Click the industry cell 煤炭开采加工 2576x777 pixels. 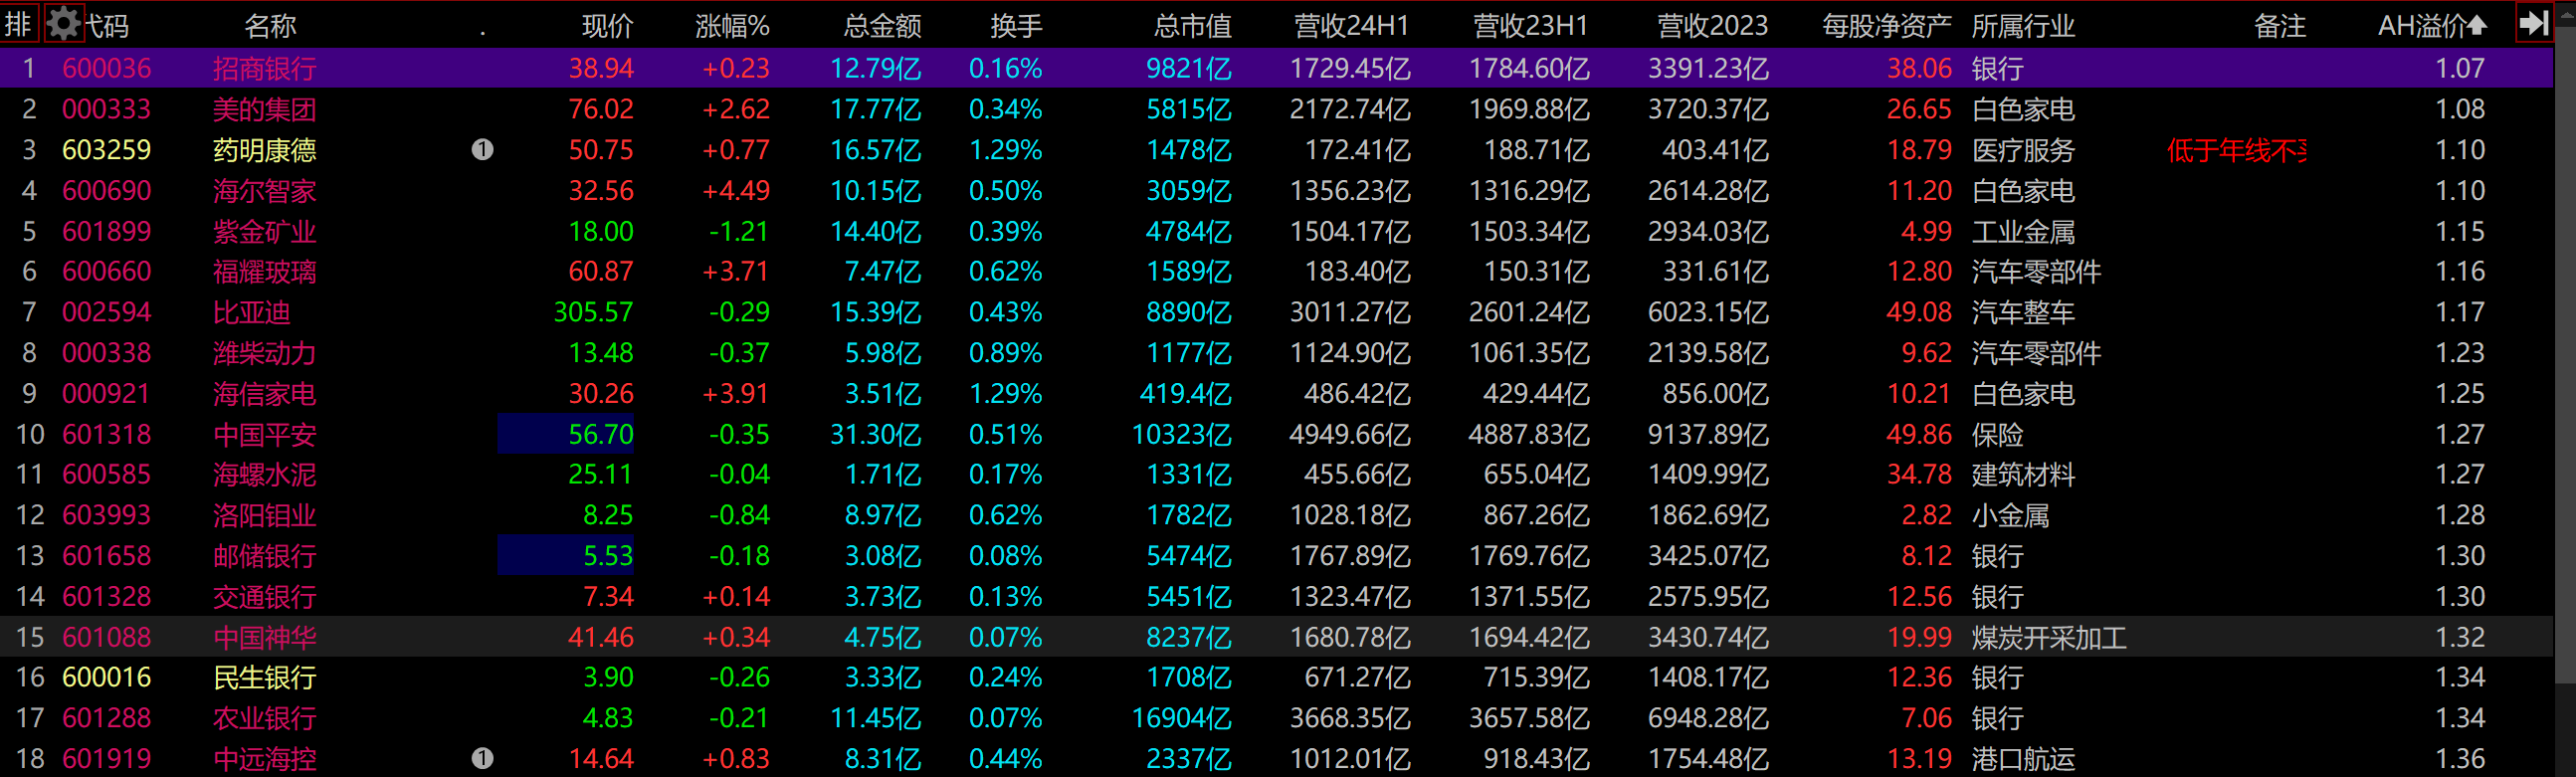(x=2048, y=637)
